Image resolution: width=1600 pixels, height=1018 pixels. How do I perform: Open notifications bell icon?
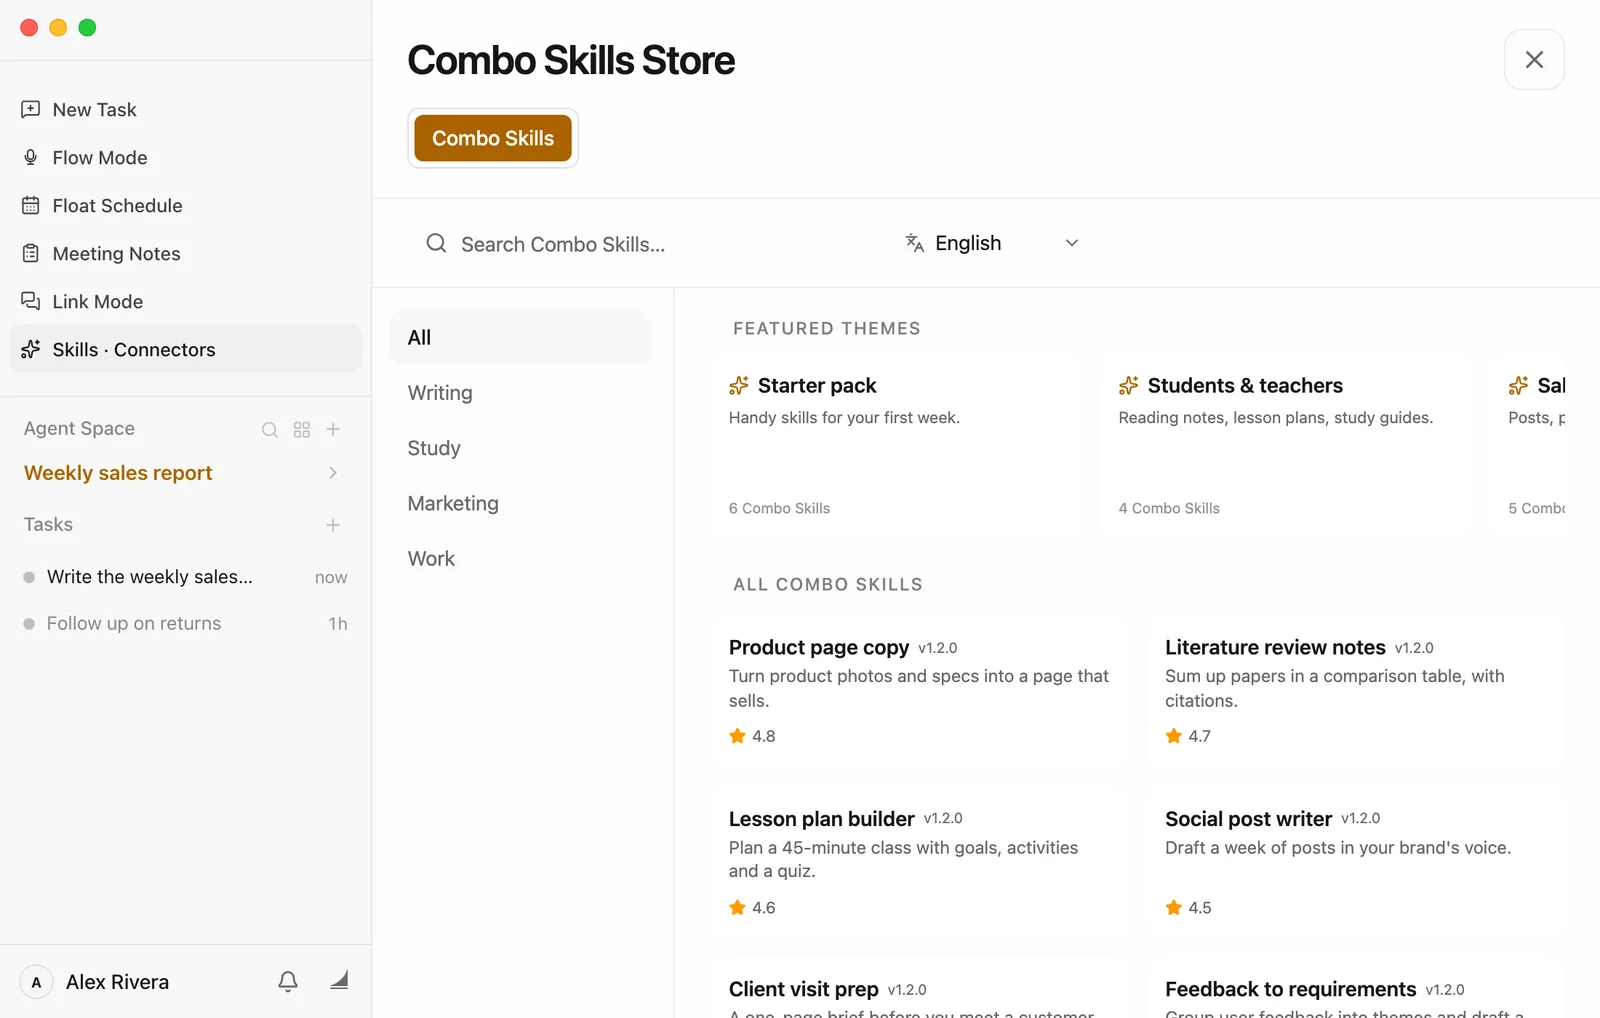click(x=288, y=982)
